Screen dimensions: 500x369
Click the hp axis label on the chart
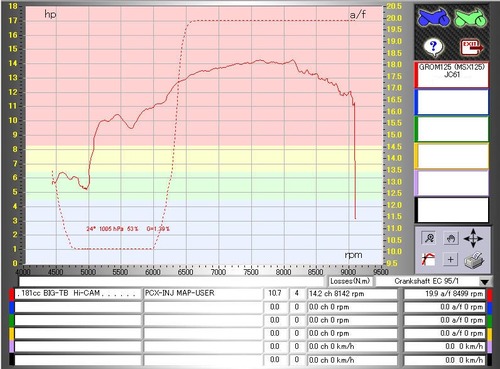coord(50,14)
